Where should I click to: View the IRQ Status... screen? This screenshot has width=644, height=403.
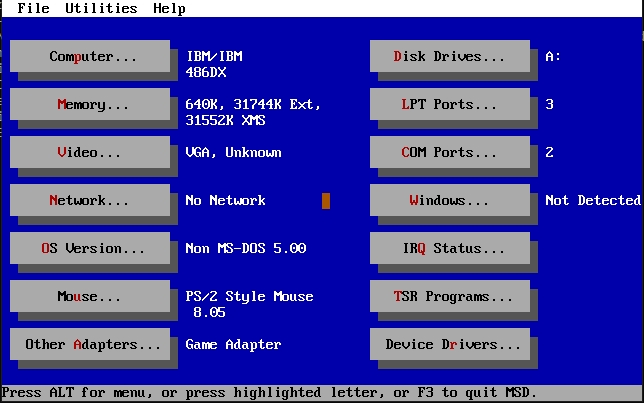(x=450, y=249)
